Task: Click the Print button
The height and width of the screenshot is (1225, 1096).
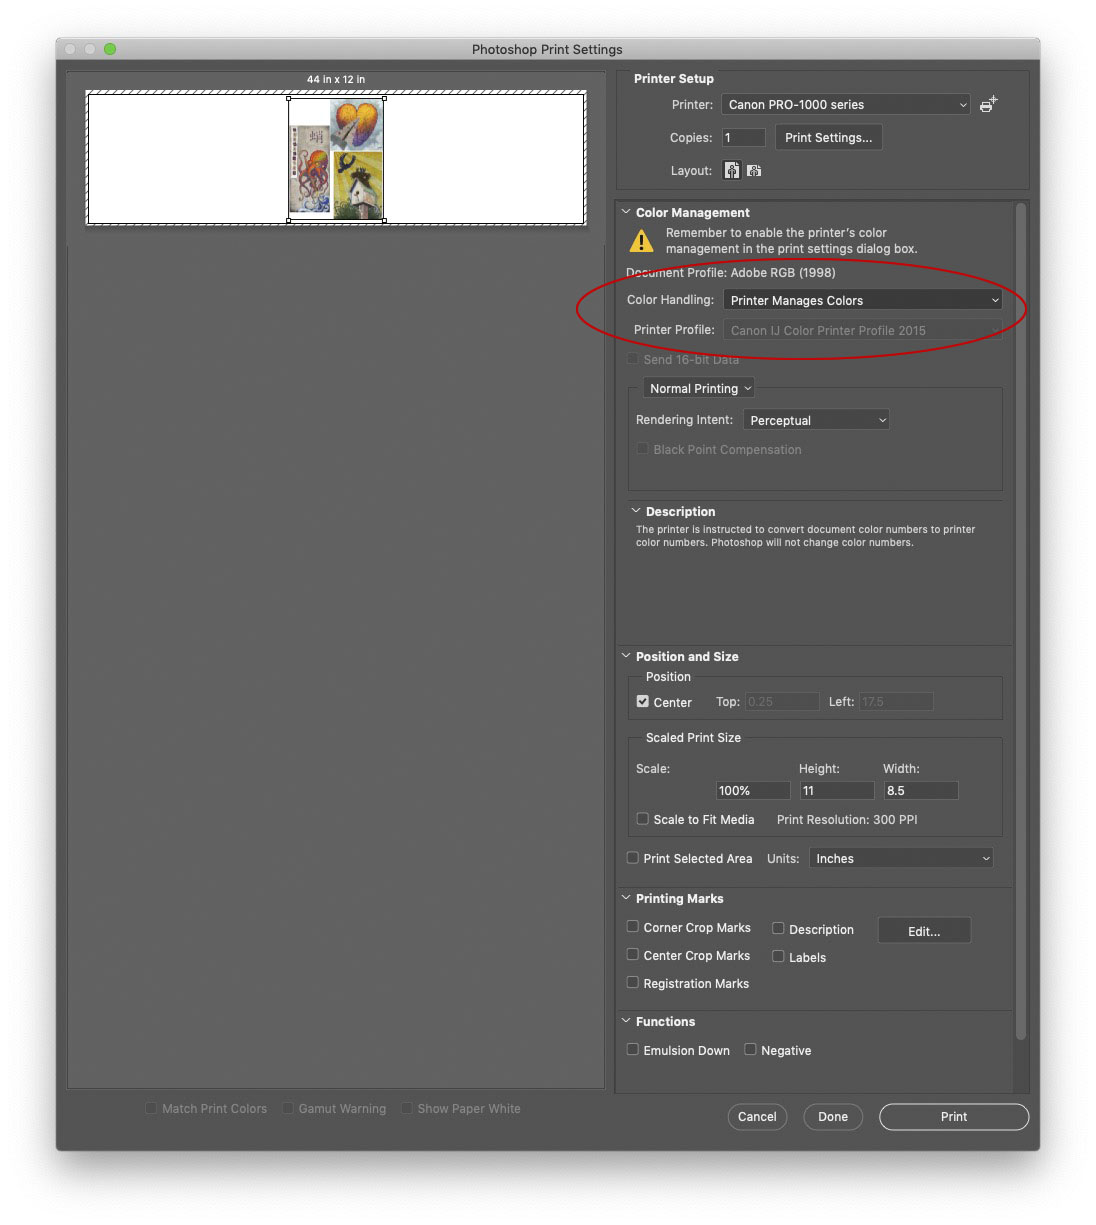Action: point(953,1117)
